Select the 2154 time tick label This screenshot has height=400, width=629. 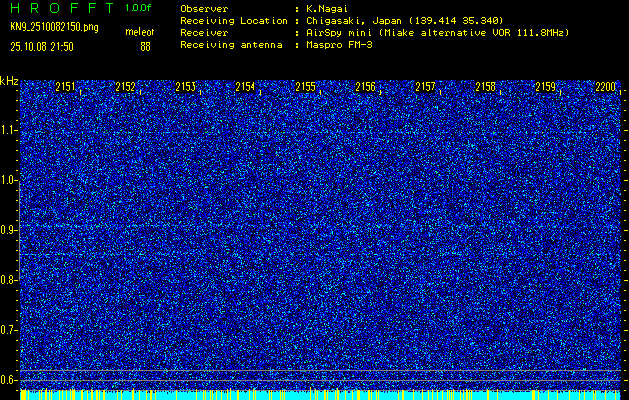point(246,88)
